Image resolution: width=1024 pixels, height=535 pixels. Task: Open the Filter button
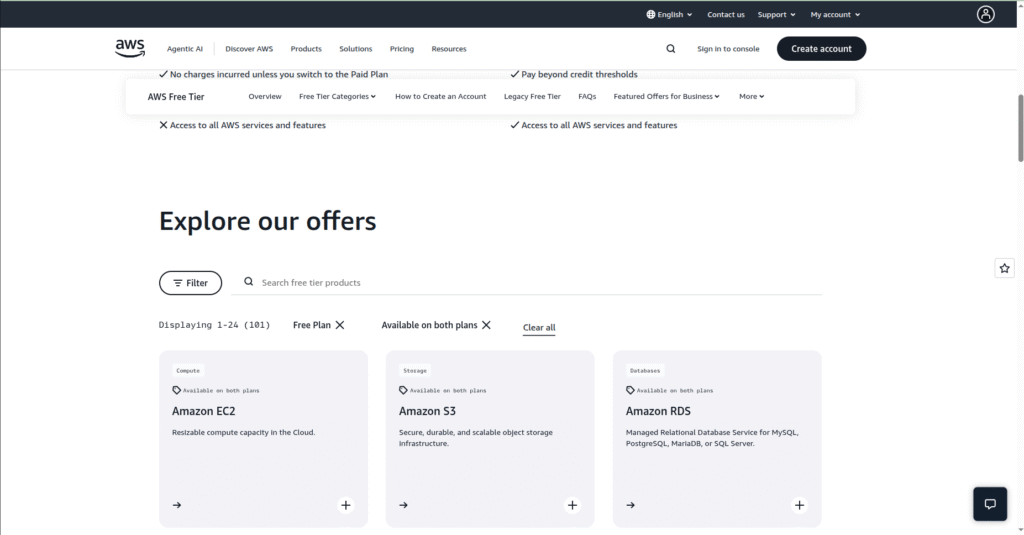point(191,283)
